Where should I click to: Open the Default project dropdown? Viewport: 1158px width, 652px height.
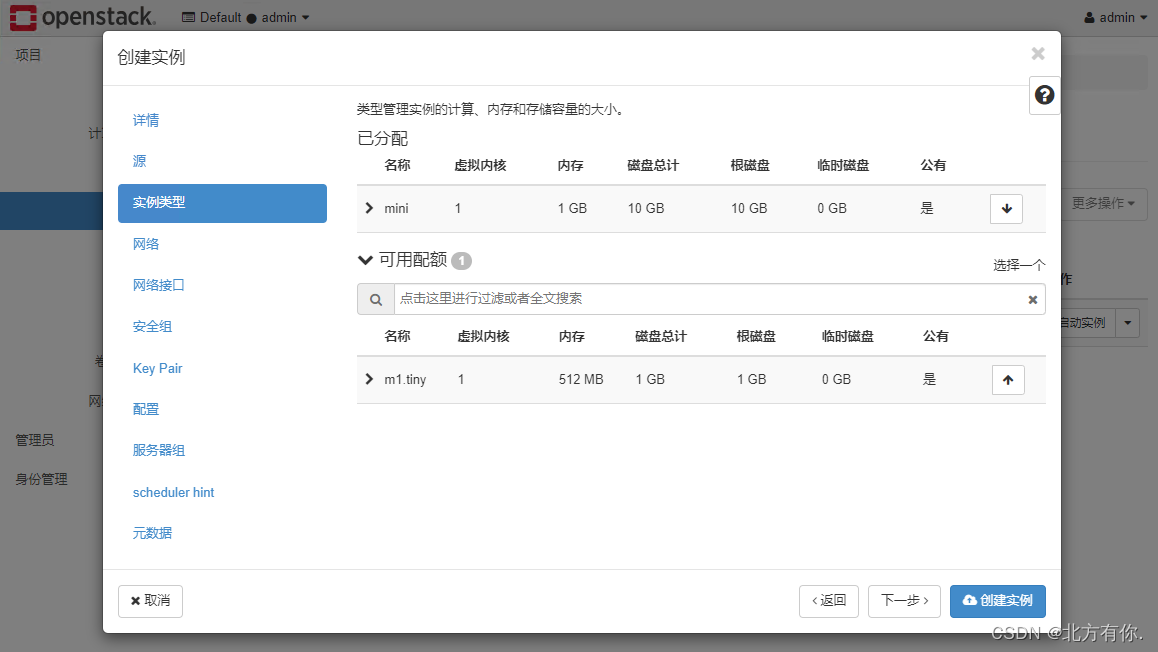[246, 17]
